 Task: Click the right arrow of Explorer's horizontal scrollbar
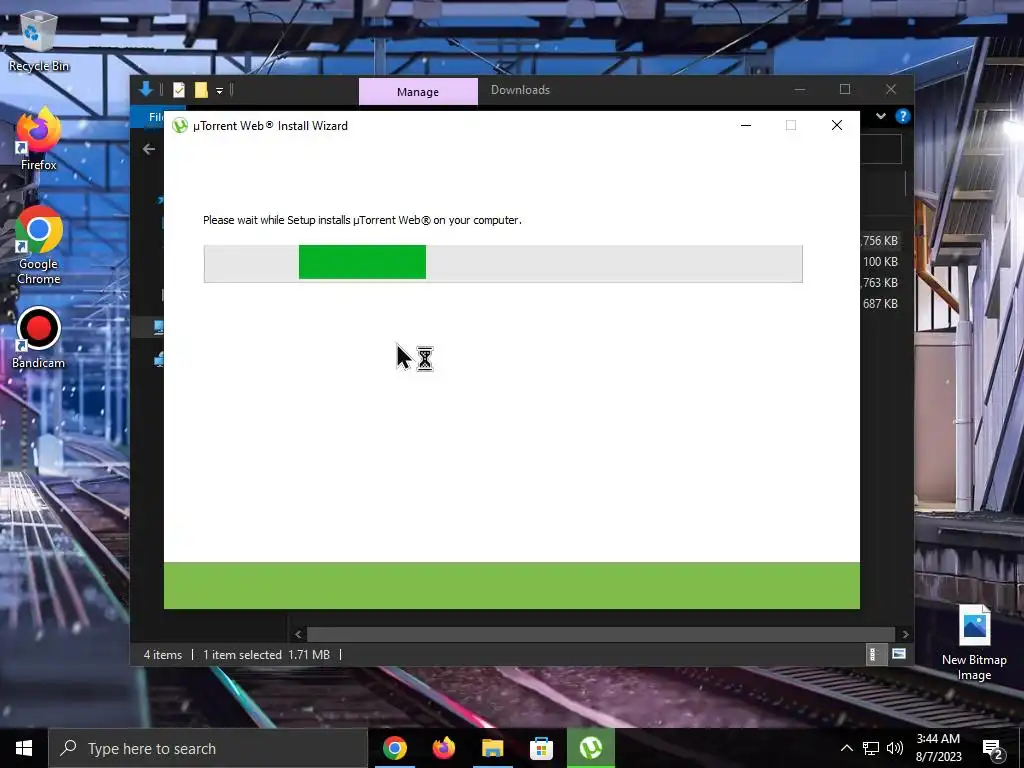tap(905, 634)
